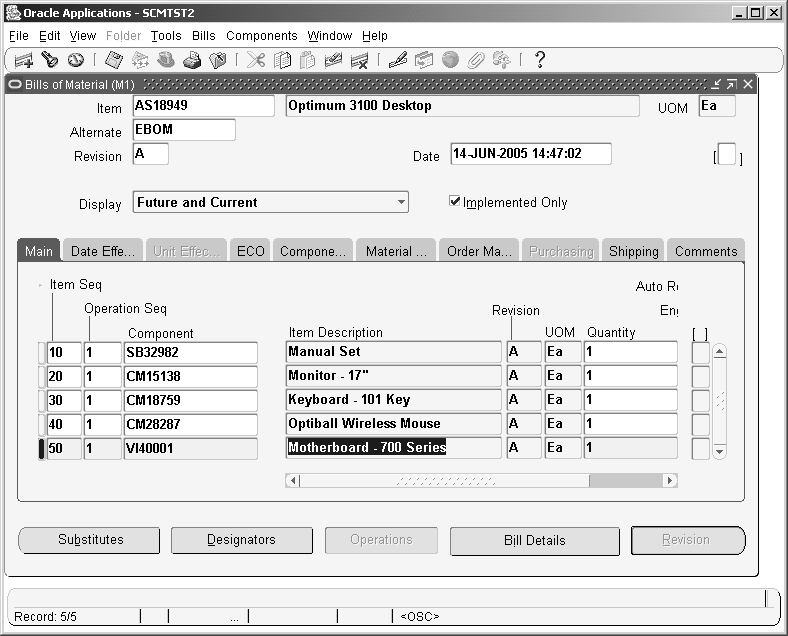Open the File menu
Viewport: 788px width, 636px height.
(x=19, y=36)
